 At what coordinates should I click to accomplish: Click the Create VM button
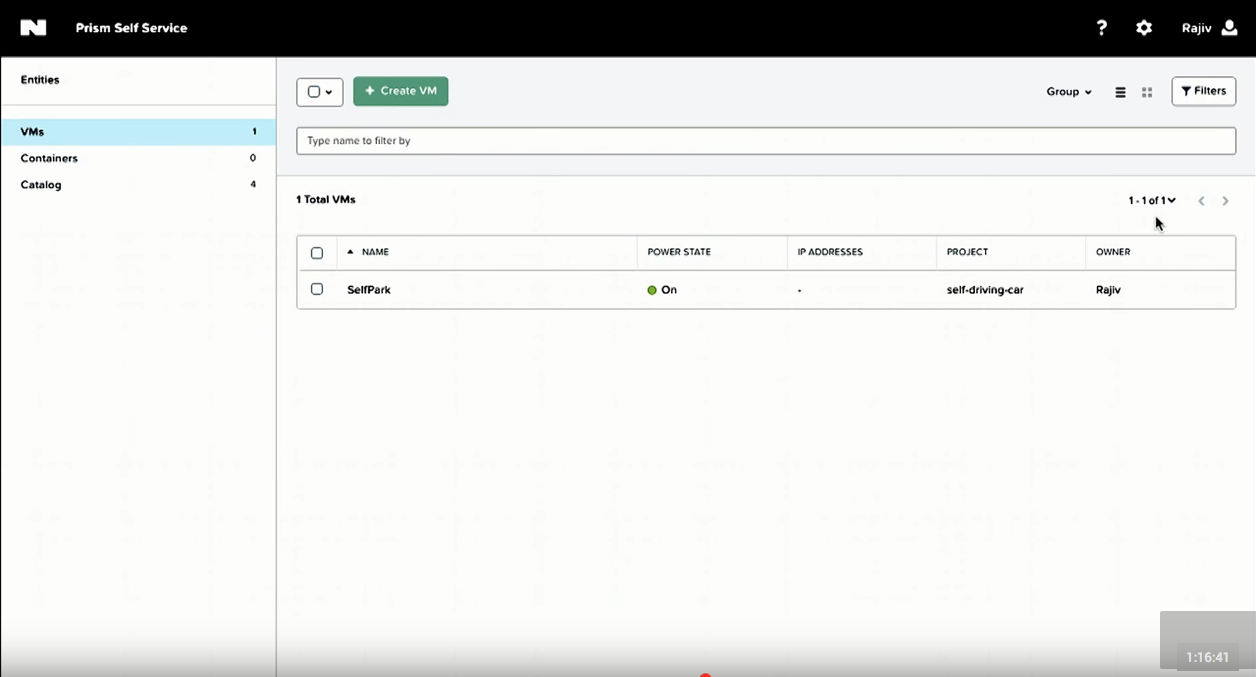coord(401,91)
